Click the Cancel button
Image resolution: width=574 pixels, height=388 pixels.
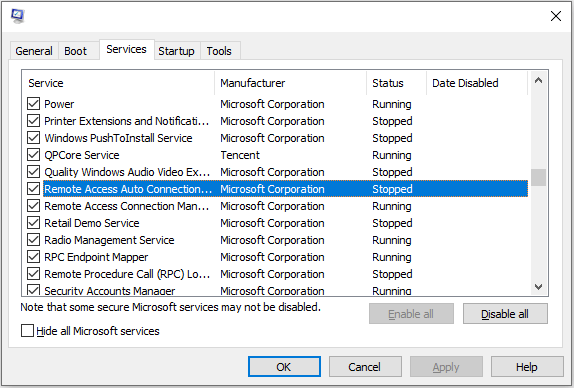click(365, 367)
